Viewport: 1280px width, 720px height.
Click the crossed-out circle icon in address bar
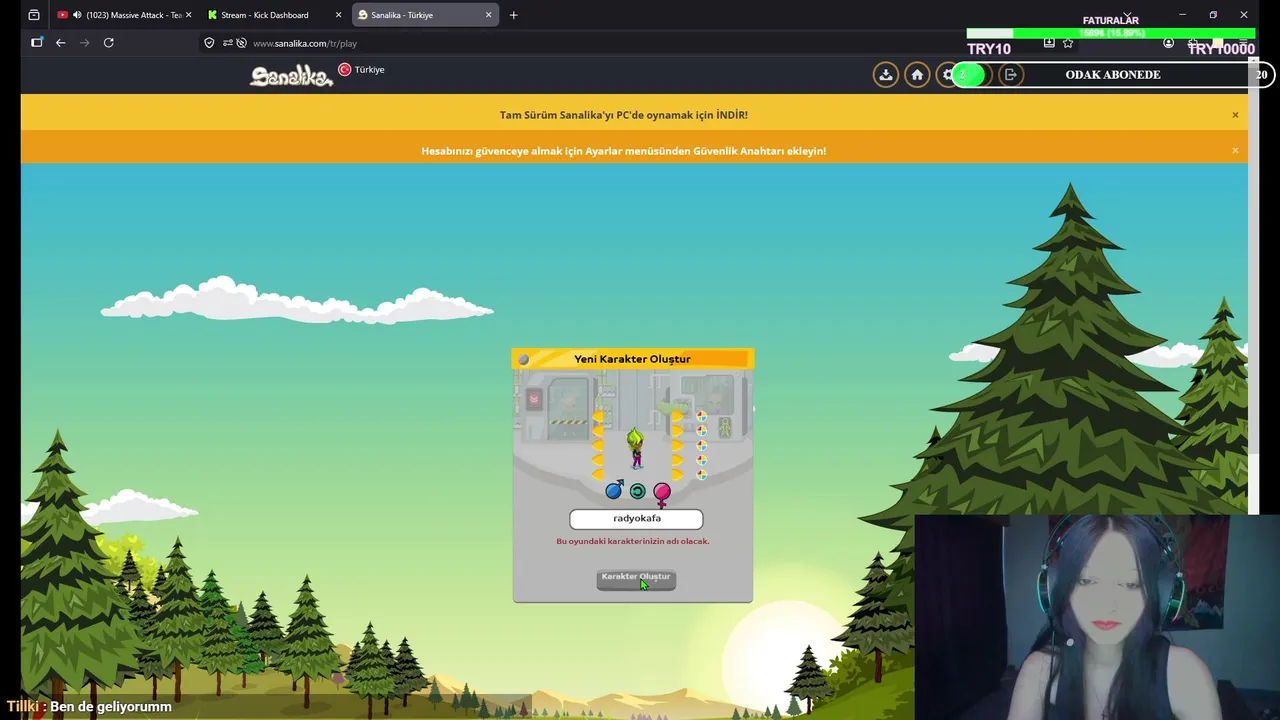coord(241,43)
